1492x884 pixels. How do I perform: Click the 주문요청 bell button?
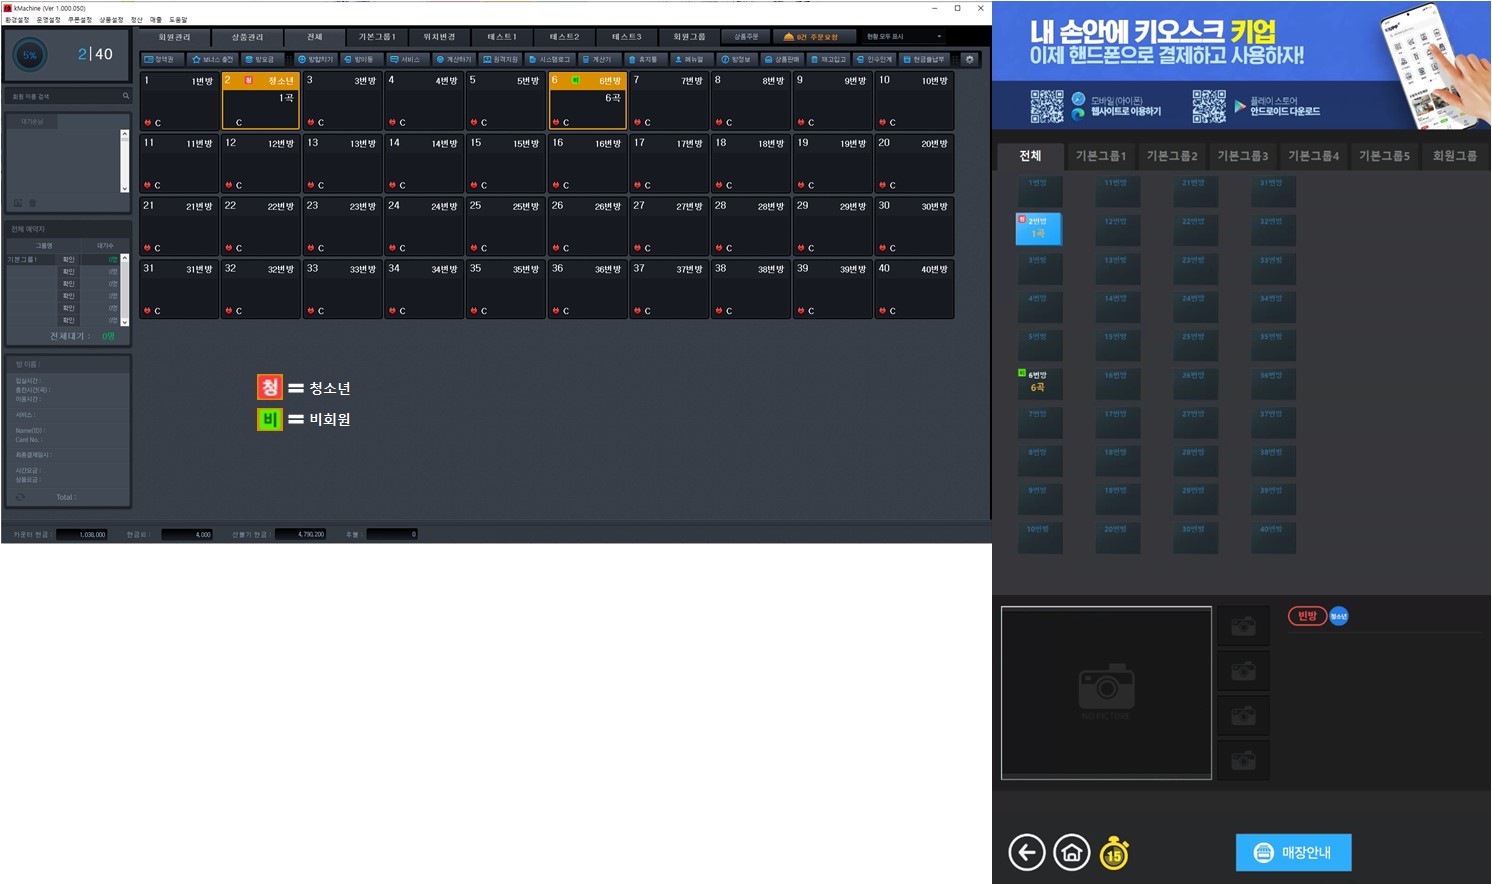pyautogui.click(x=811, y=37)
